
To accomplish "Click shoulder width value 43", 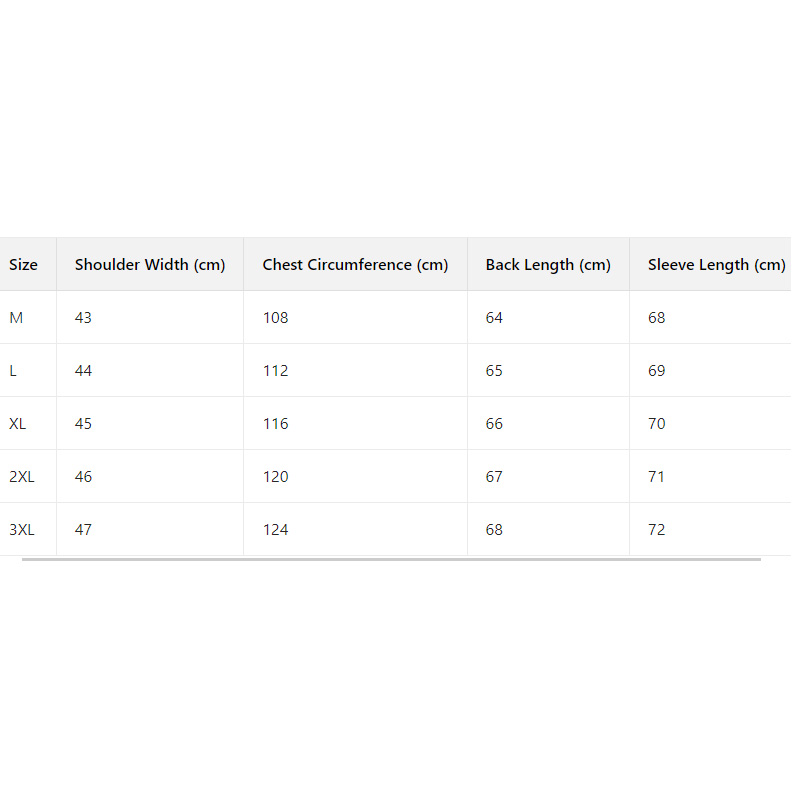I will [83, 318].
